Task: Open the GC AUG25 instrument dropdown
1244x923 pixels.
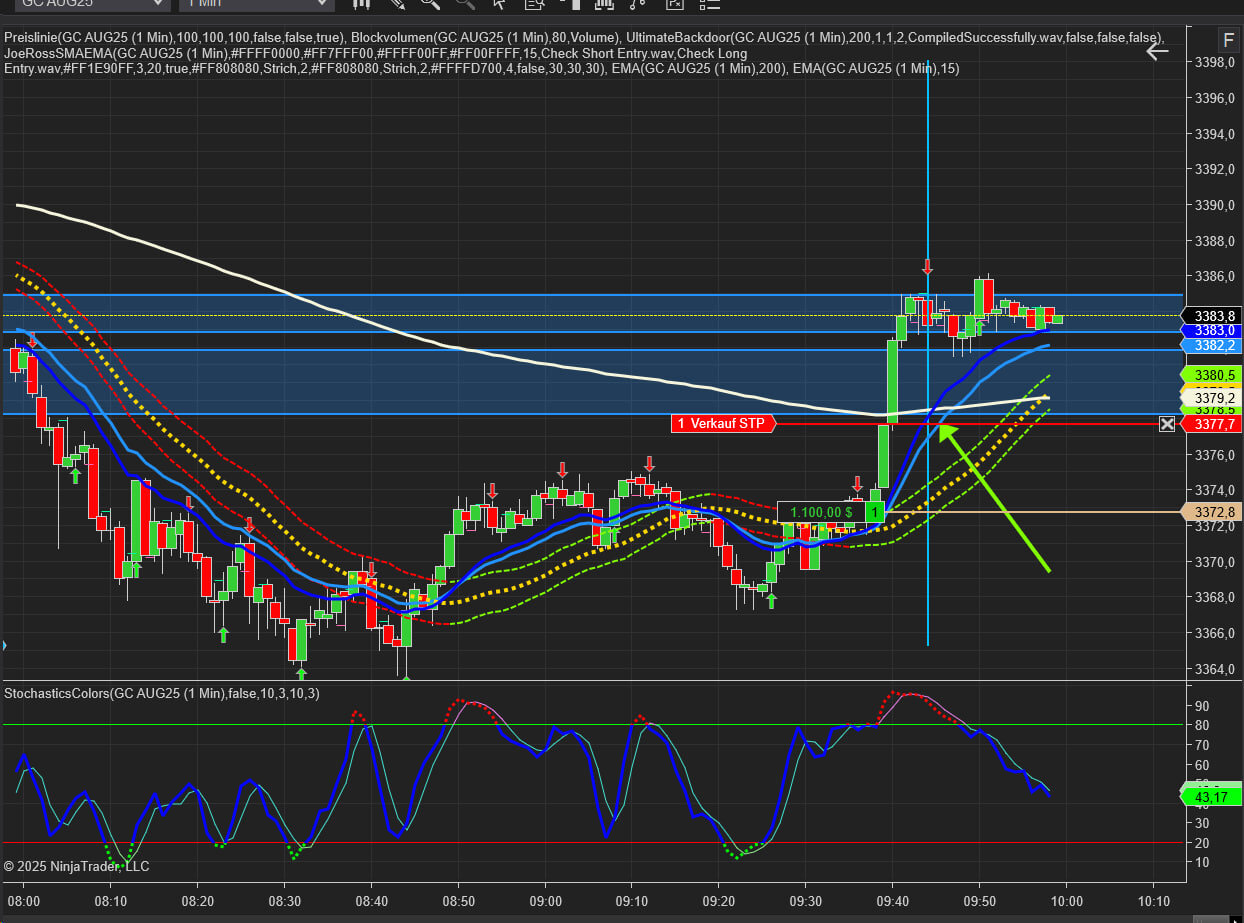Action: coord(92,3)
